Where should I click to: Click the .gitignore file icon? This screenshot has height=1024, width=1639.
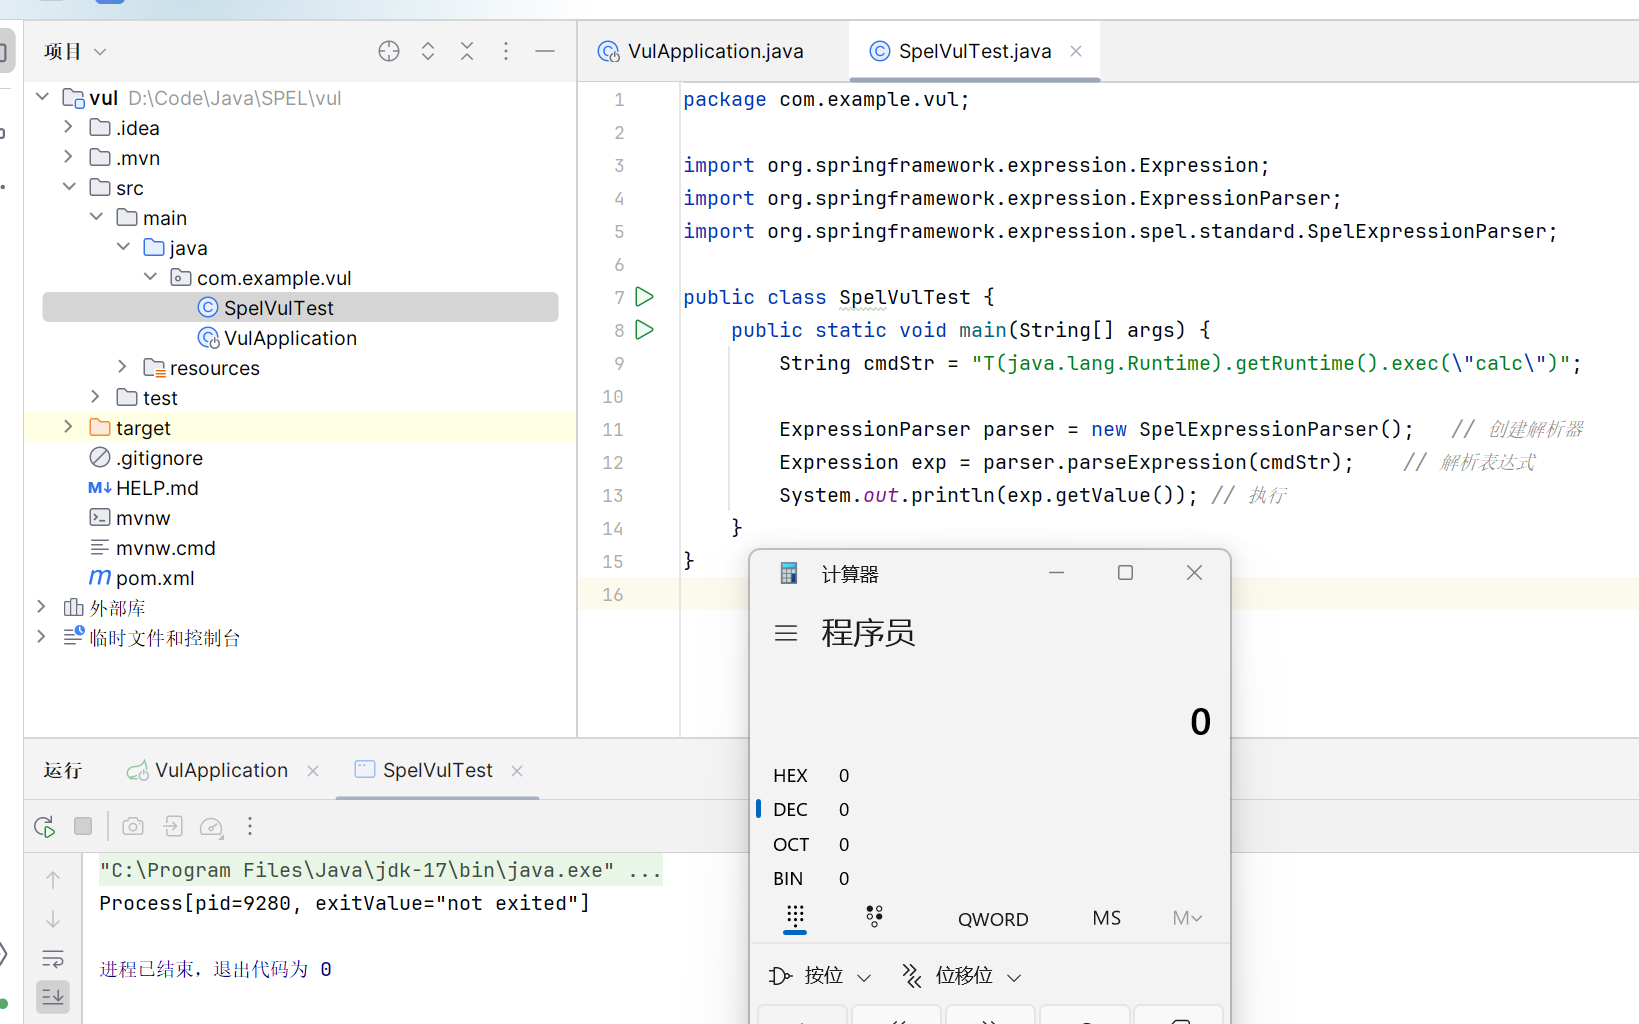[100, 458]
